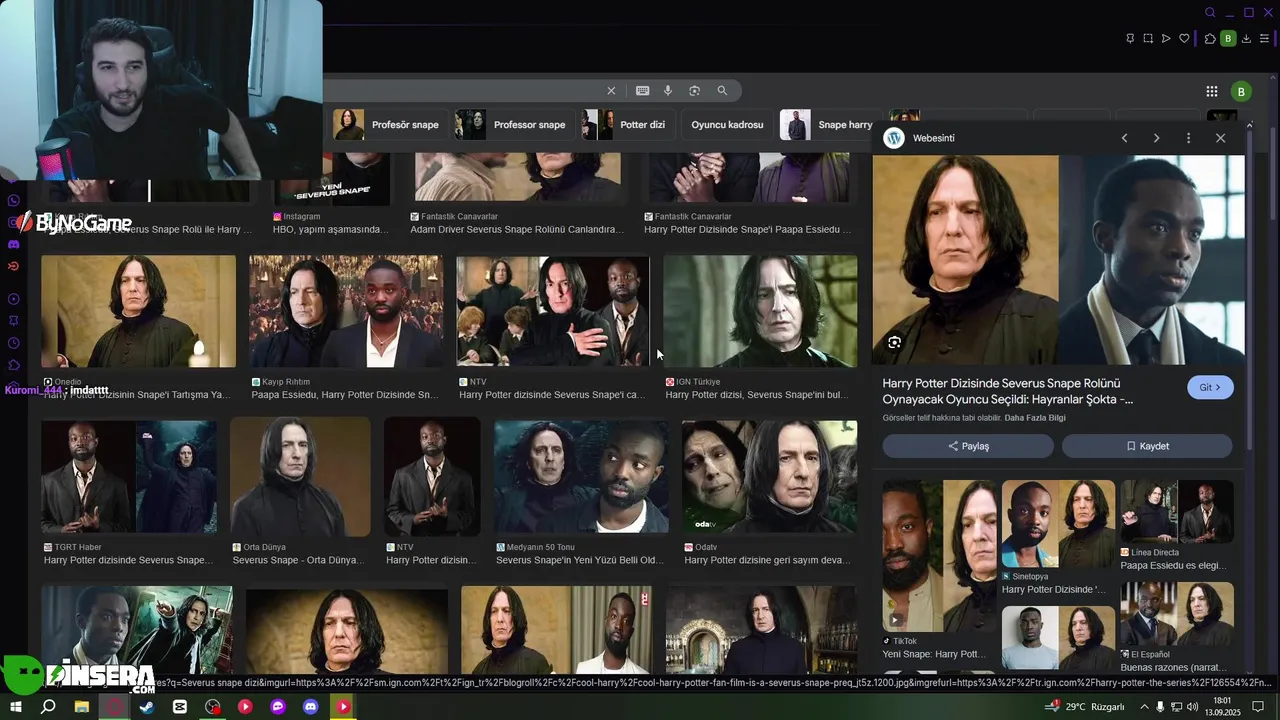Viewport: 1280px width, 720px height.
Task: Select the 'Profesör snape' filter chip
Action: tap(388, 125)
